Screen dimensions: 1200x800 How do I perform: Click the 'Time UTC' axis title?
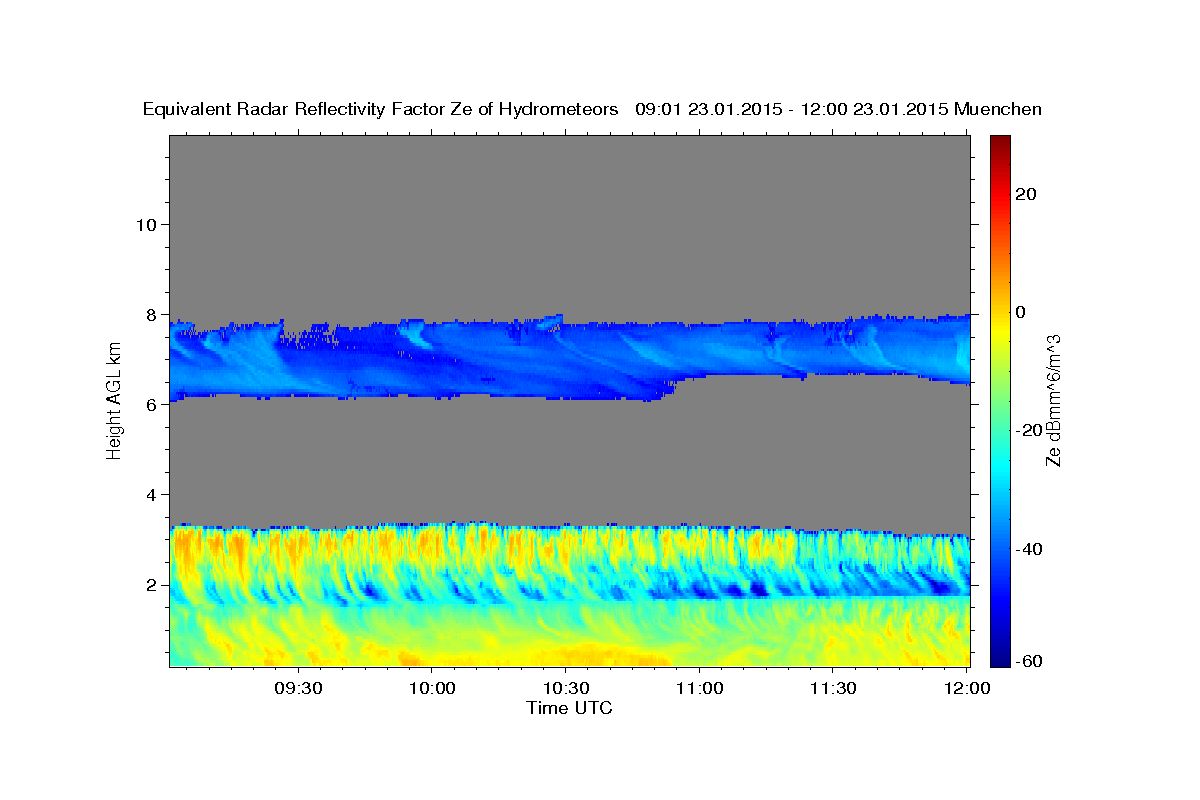[x=569, y=708]
